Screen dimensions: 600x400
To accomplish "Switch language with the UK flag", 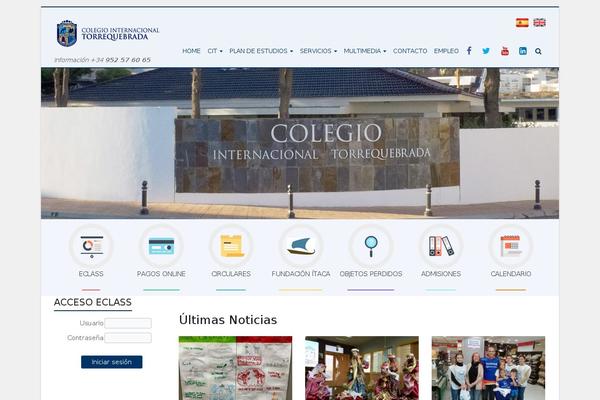I will click(539, 23).
